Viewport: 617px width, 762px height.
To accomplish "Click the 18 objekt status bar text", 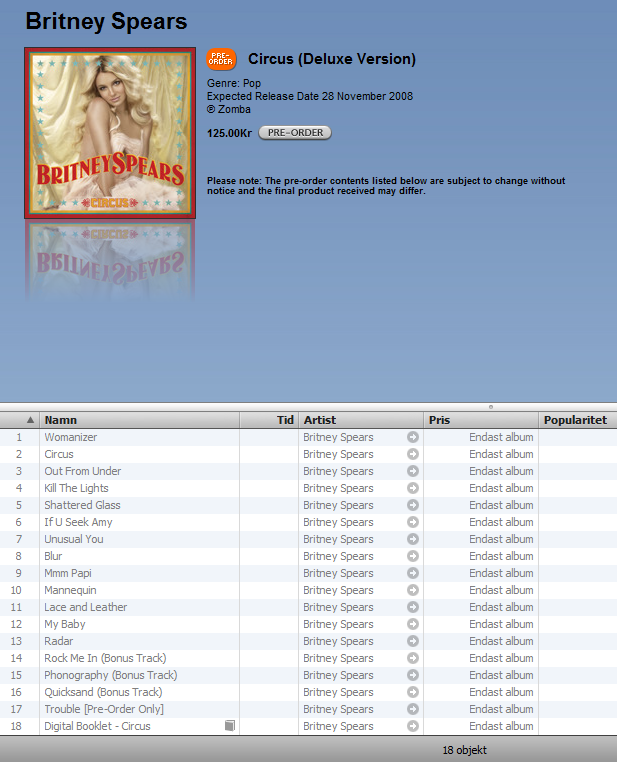I will 464,750.
